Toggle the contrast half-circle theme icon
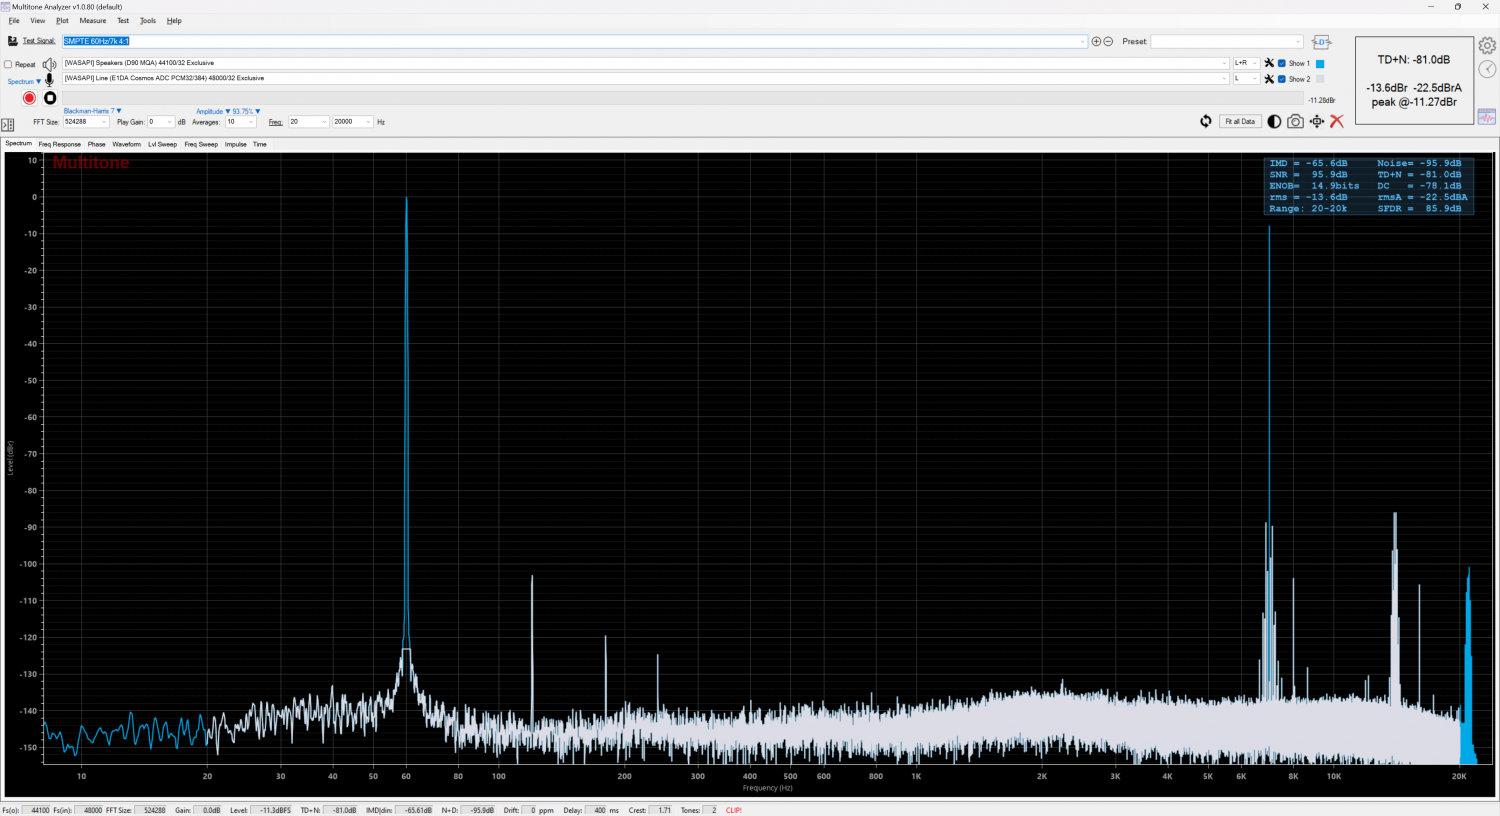Viewport: 1500px width, 816px height. 1274,121
